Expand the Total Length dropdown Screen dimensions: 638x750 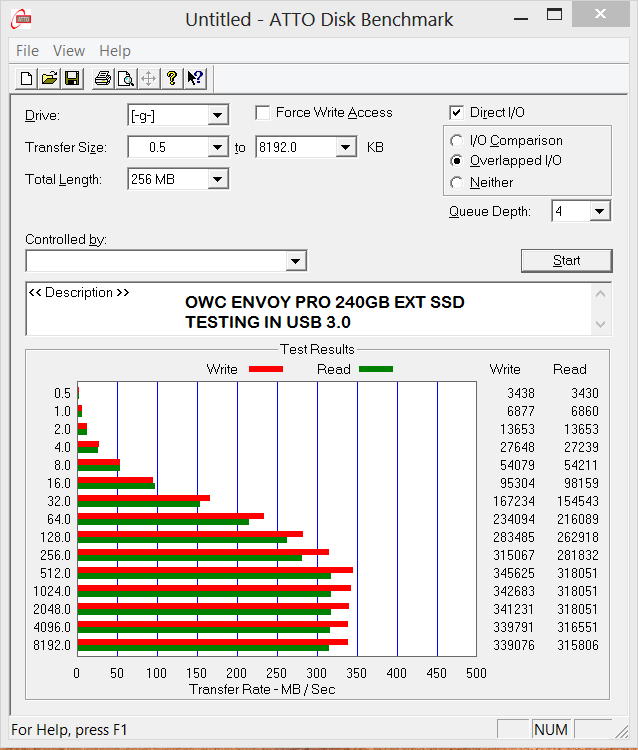tap(217, 180)
